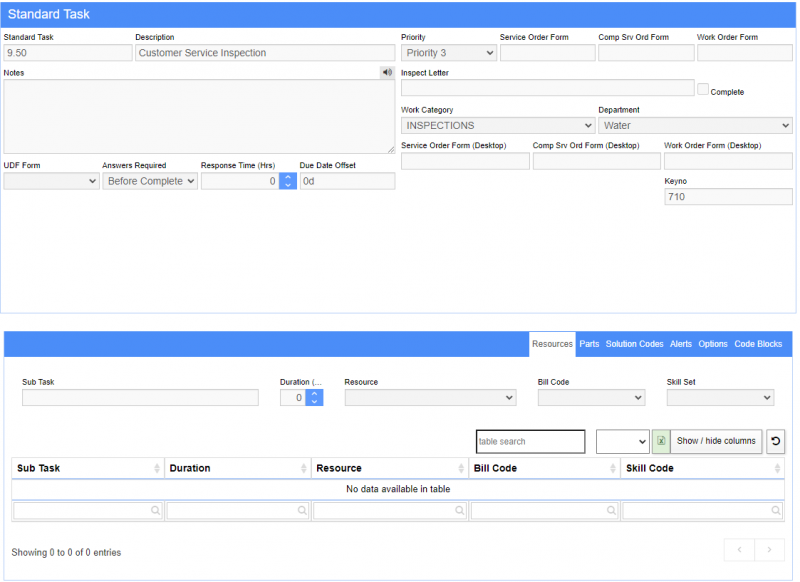Click the magnifier in the Bill Code filter
The image size is (800, 582).
click(612, 510)
